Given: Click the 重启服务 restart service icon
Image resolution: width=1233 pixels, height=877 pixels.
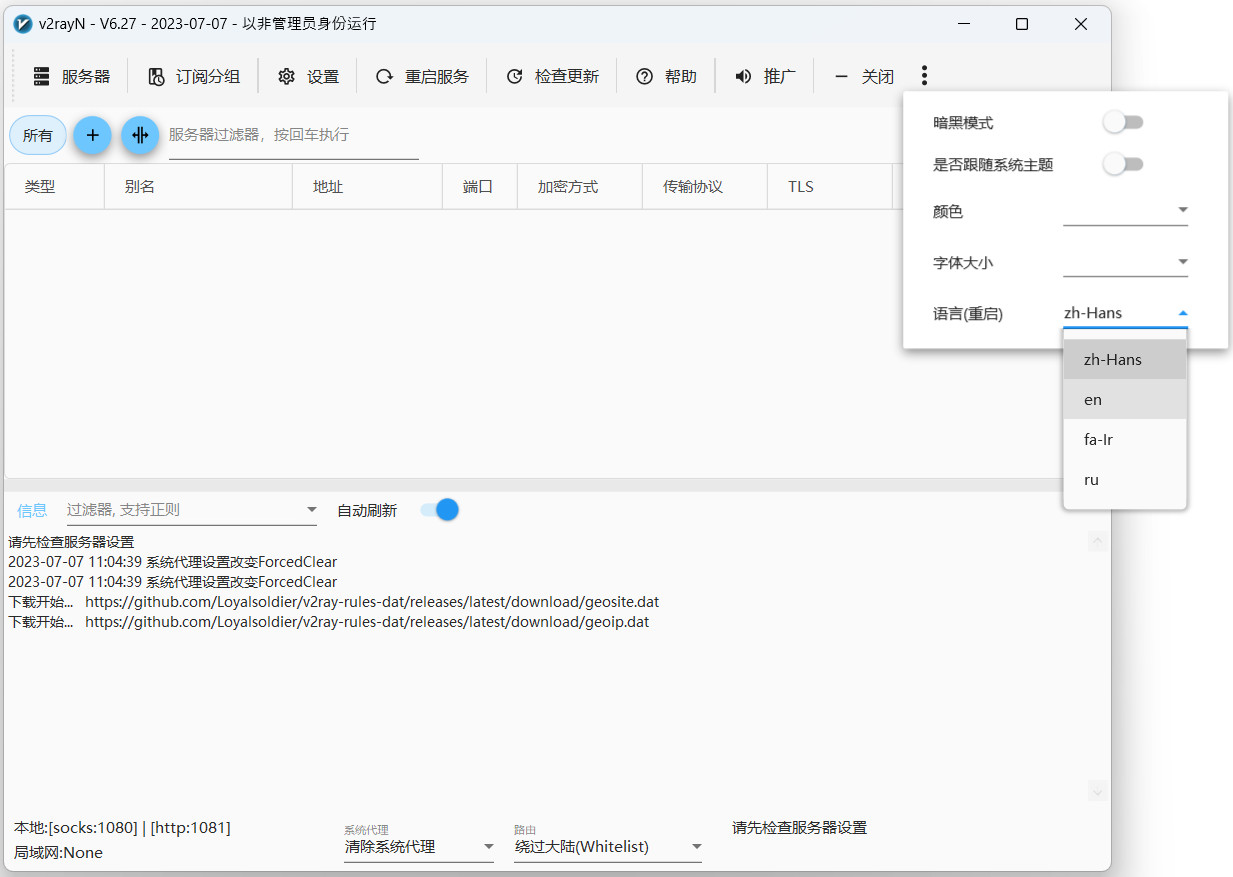Looking at the screenshot, I should click(x=384, y=77).
